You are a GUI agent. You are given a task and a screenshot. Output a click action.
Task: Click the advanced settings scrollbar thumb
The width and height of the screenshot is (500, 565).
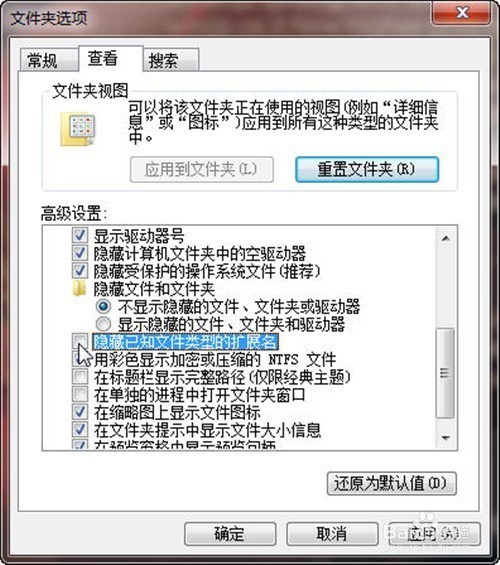(446, 373)
